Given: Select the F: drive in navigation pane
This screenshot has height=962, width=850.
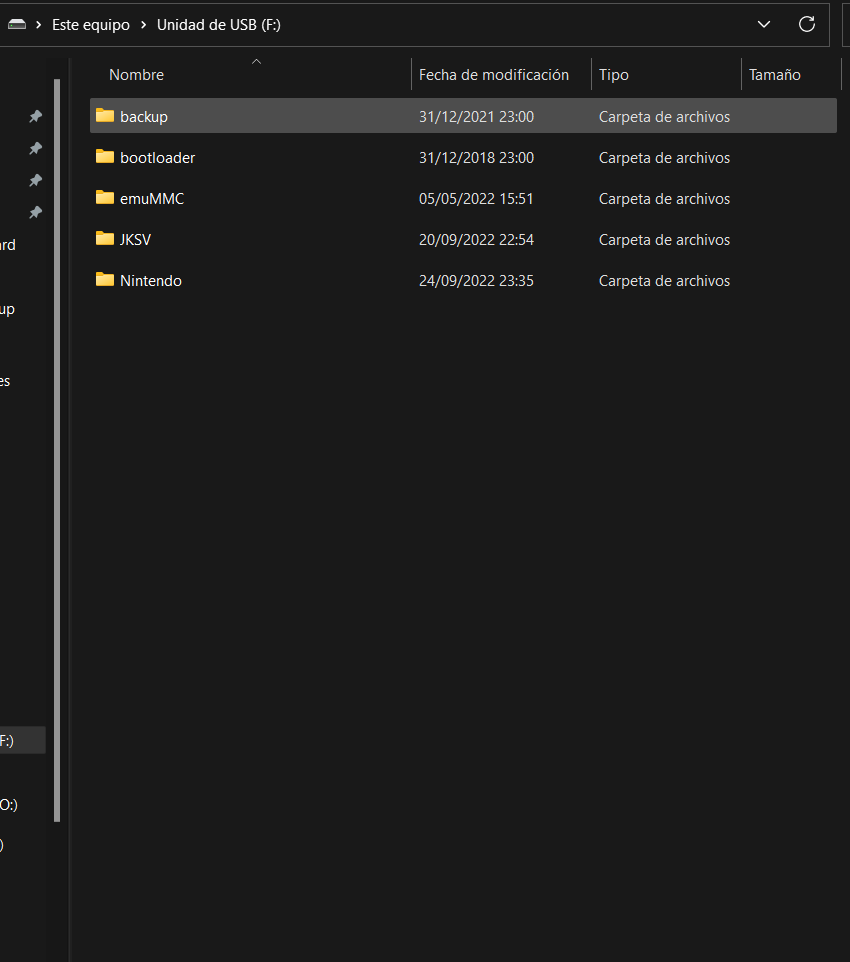Looking at the screenshot, I should [x=22, y=741].
